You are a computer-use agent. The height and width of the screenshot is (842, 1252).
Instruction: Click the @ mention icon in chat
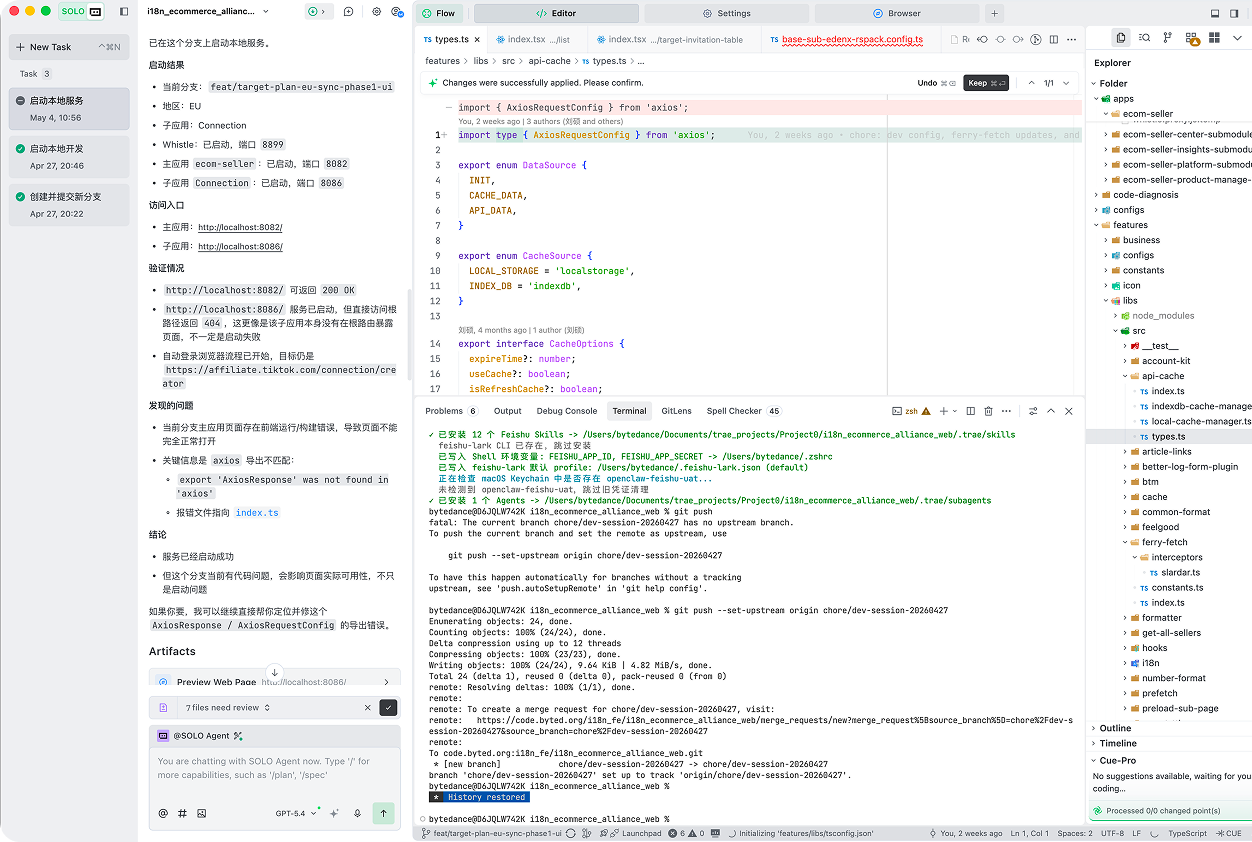click(163, 814)
